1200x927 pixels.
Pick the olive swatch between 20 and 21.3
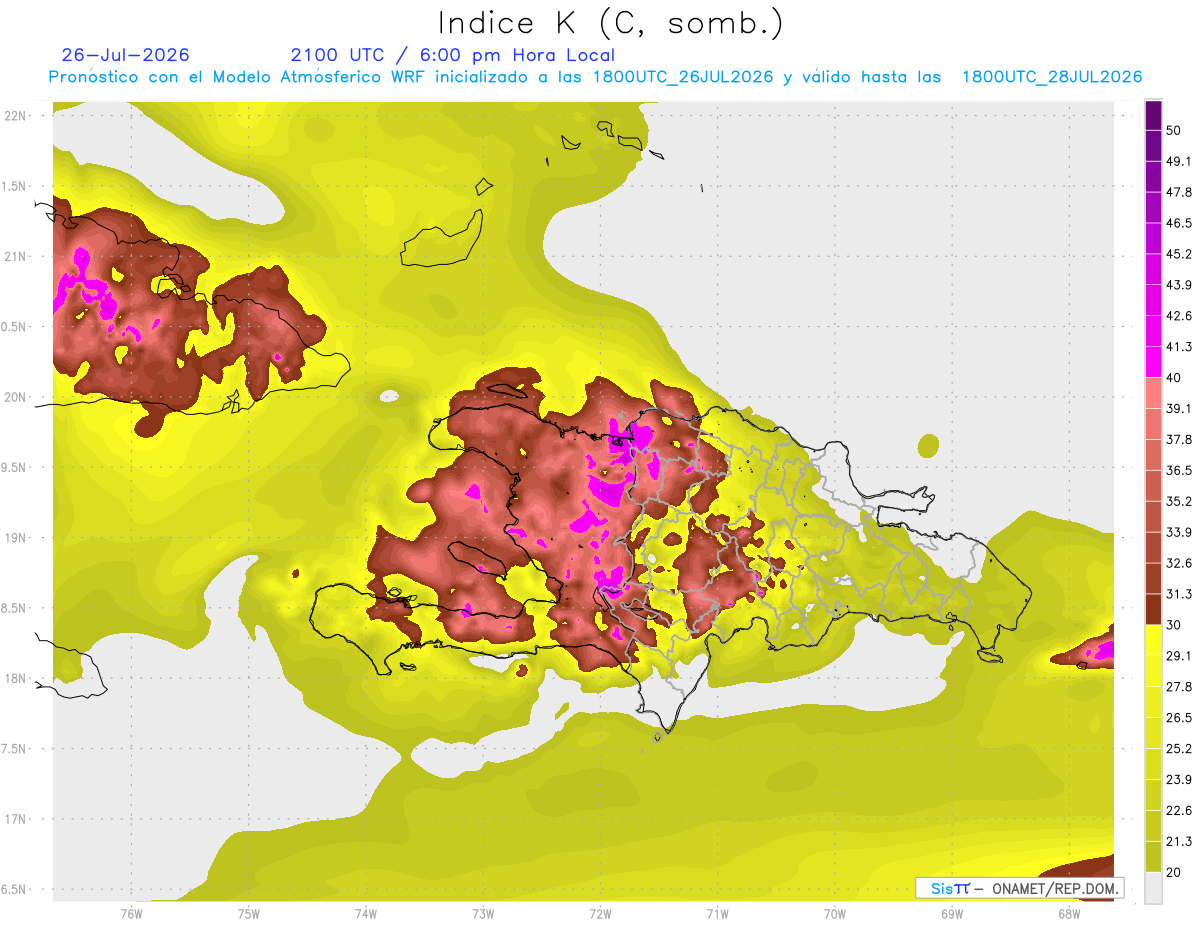point(1153,856)
